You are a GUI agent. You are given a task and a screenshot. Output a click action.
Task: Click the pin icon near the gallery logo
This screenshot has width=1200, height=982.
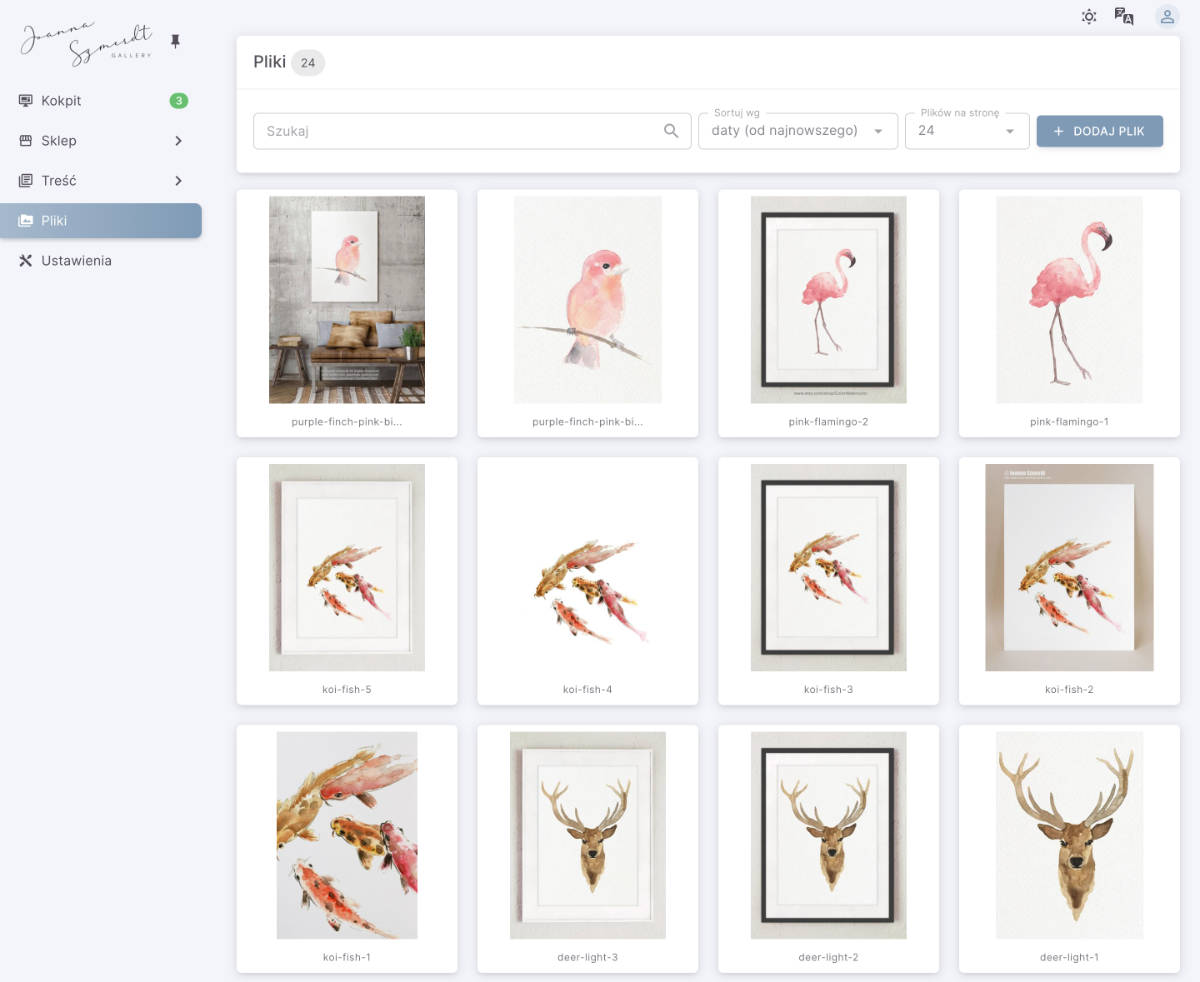click(176, 40)
